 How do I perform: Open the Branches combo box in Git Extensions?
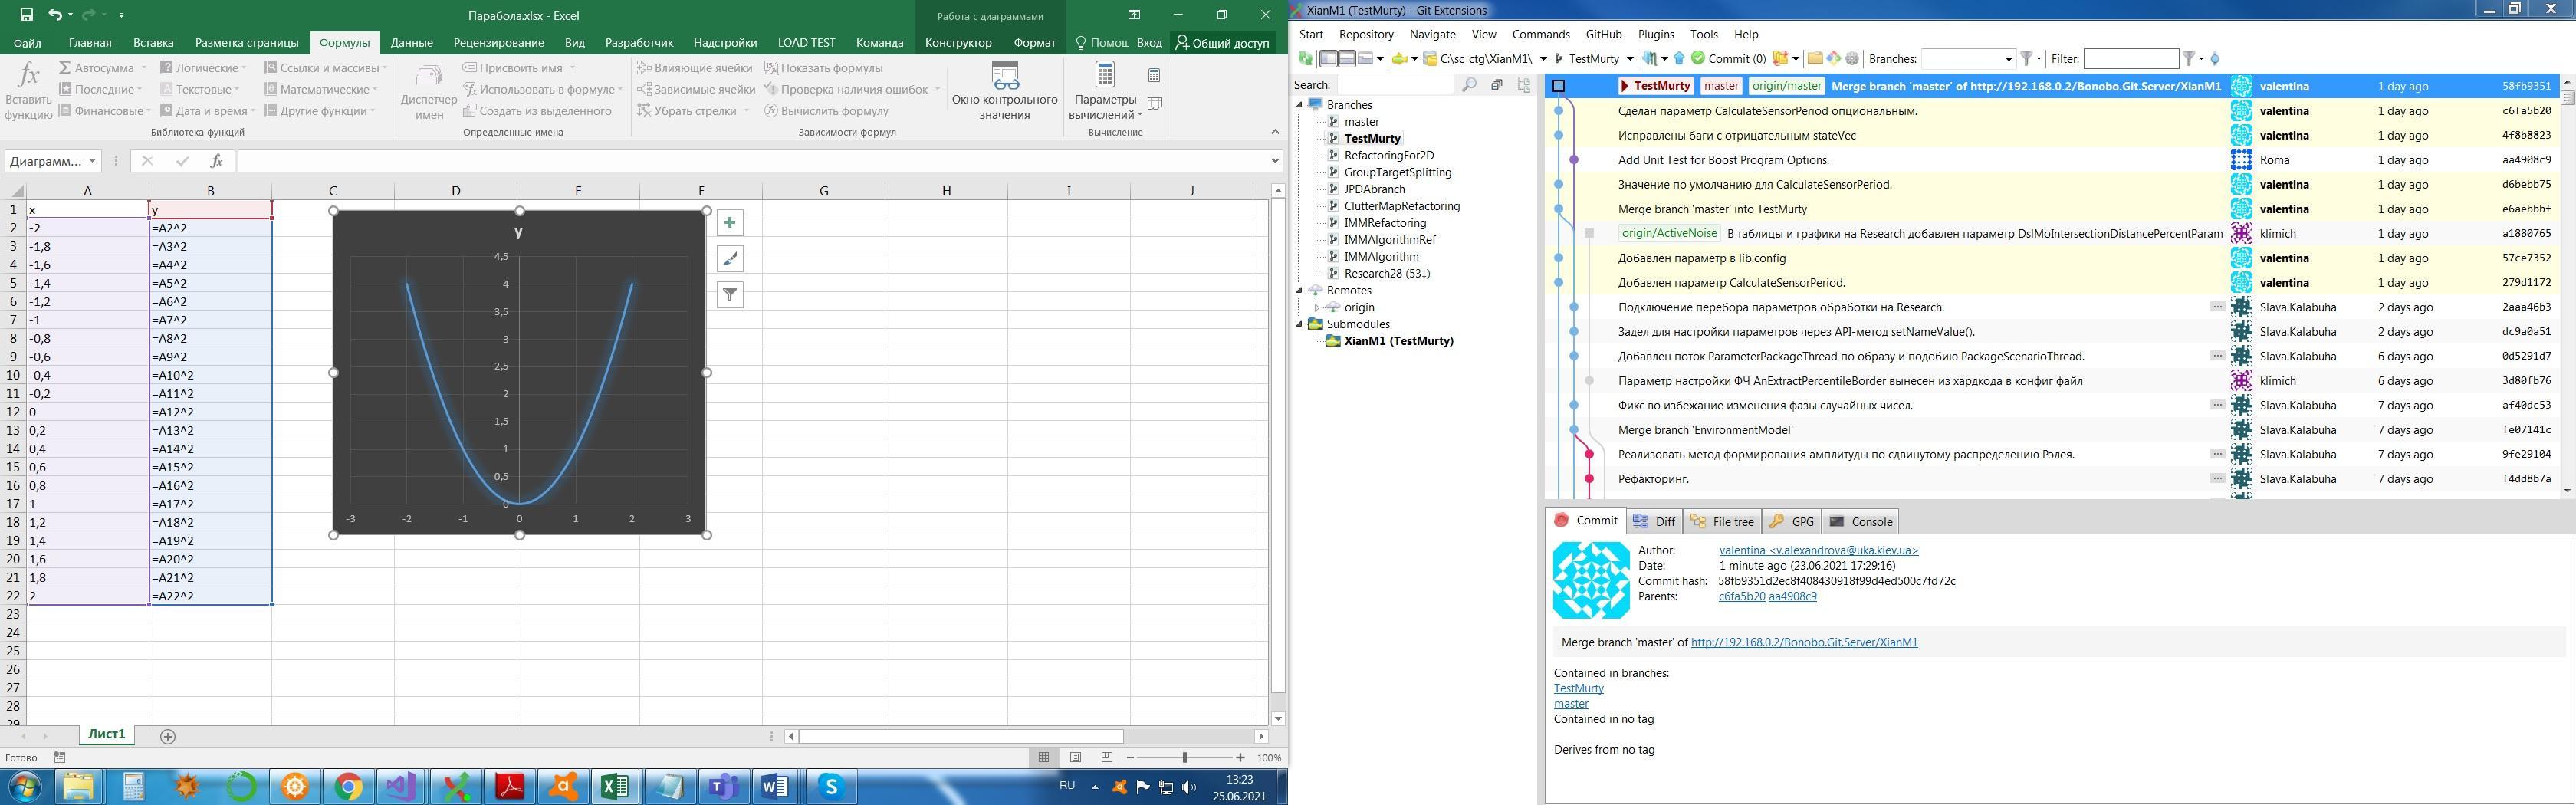tap(1967, 59)
